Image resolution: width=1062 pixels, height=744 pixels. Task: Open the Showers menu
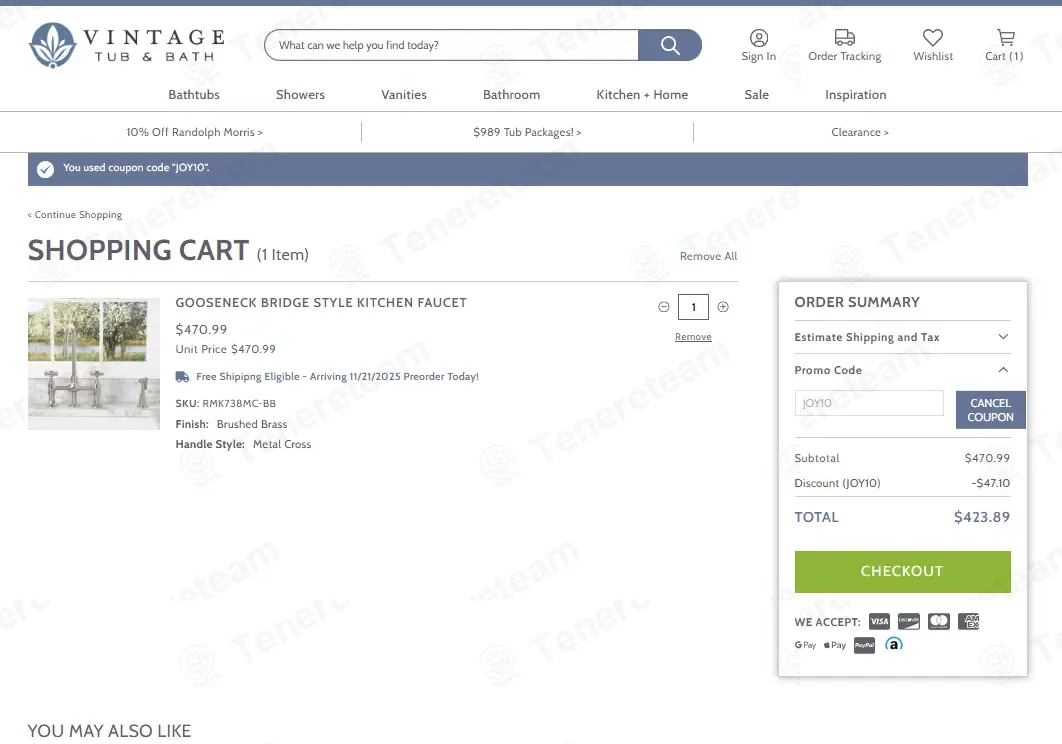point(300,95)
